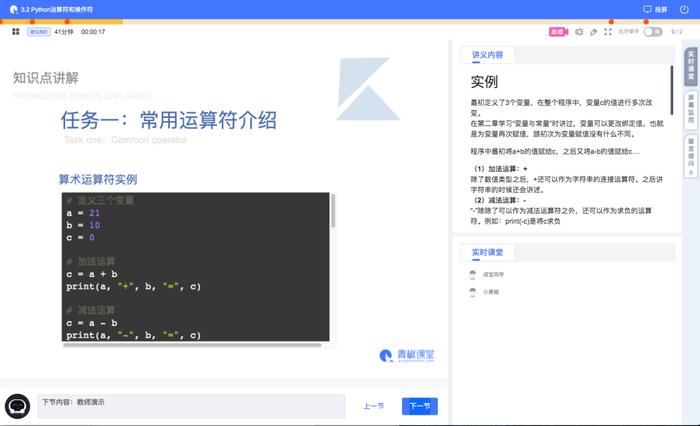Click the 0/2 hand-raise counter
Image resolution: width=700 pixels, height=426 pixels.
click(677, 32)
